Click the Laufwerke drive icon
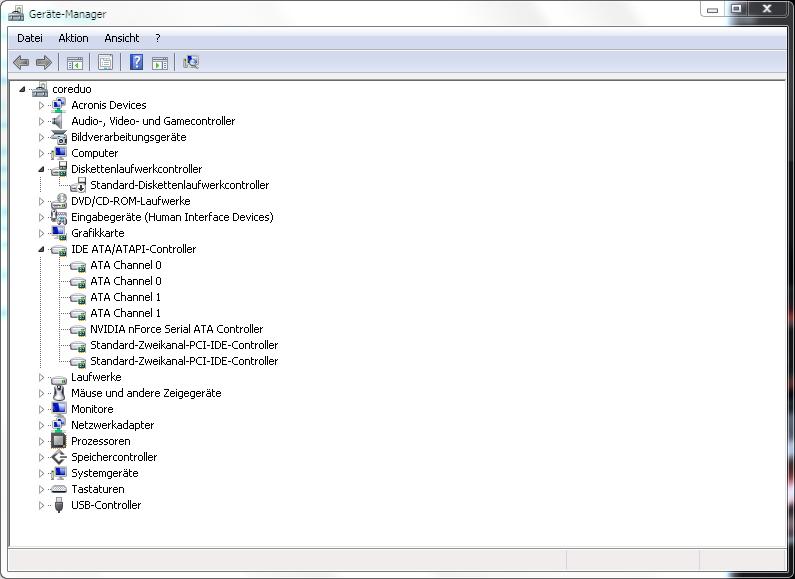 (59, 378)
